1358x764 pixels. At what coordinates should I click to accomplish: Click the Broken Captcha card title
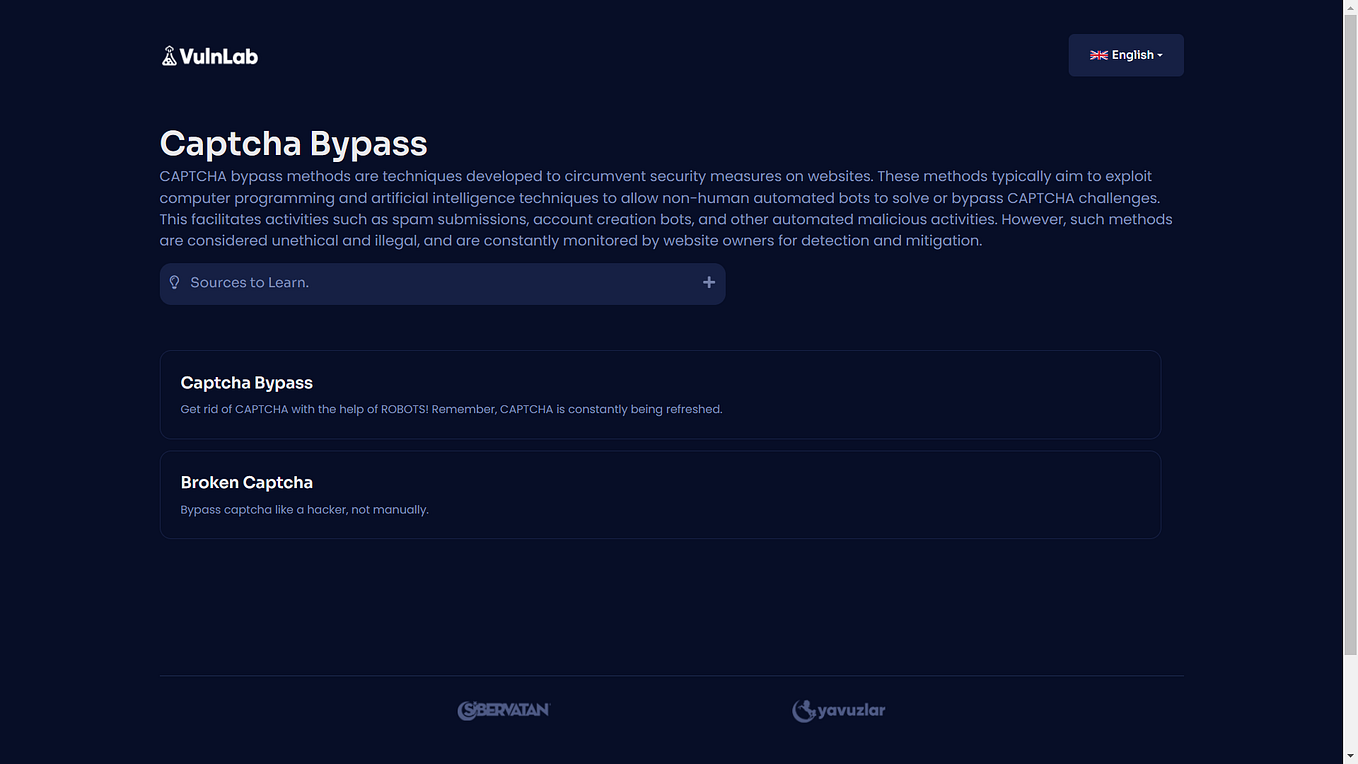pyautogui.click(x=247, y=482)
